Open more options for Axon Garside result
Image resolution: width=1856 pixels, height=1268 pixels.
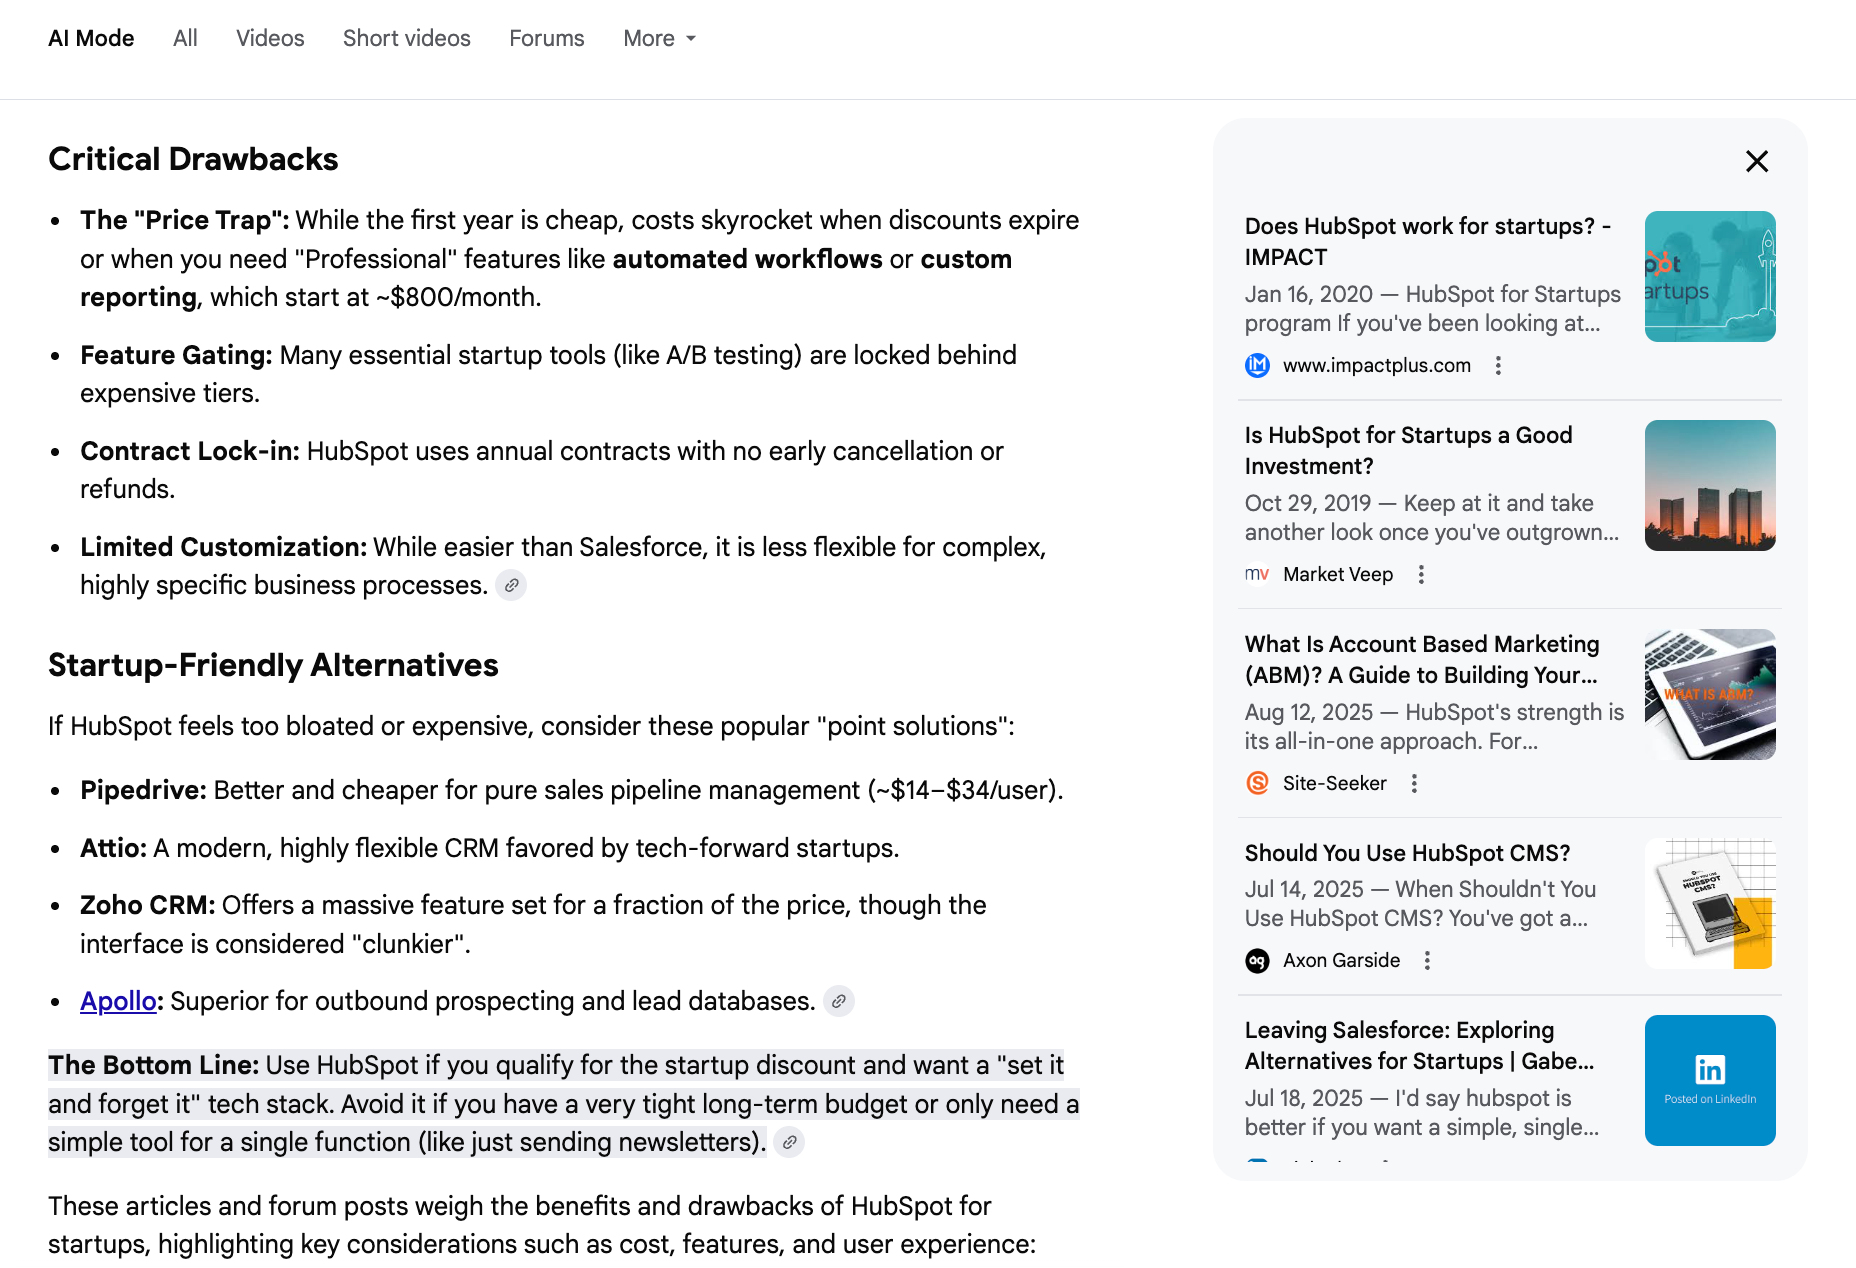pos(1426,960)
